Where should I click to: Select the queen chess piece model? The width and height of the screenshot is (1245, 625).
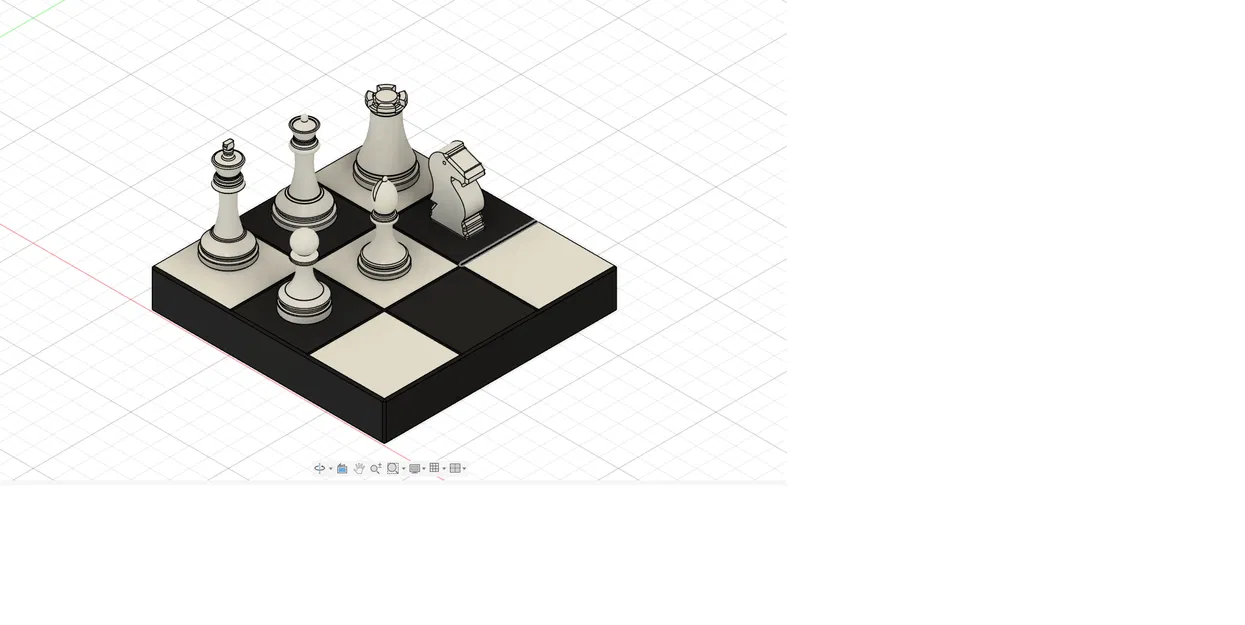tap(304, 175)
